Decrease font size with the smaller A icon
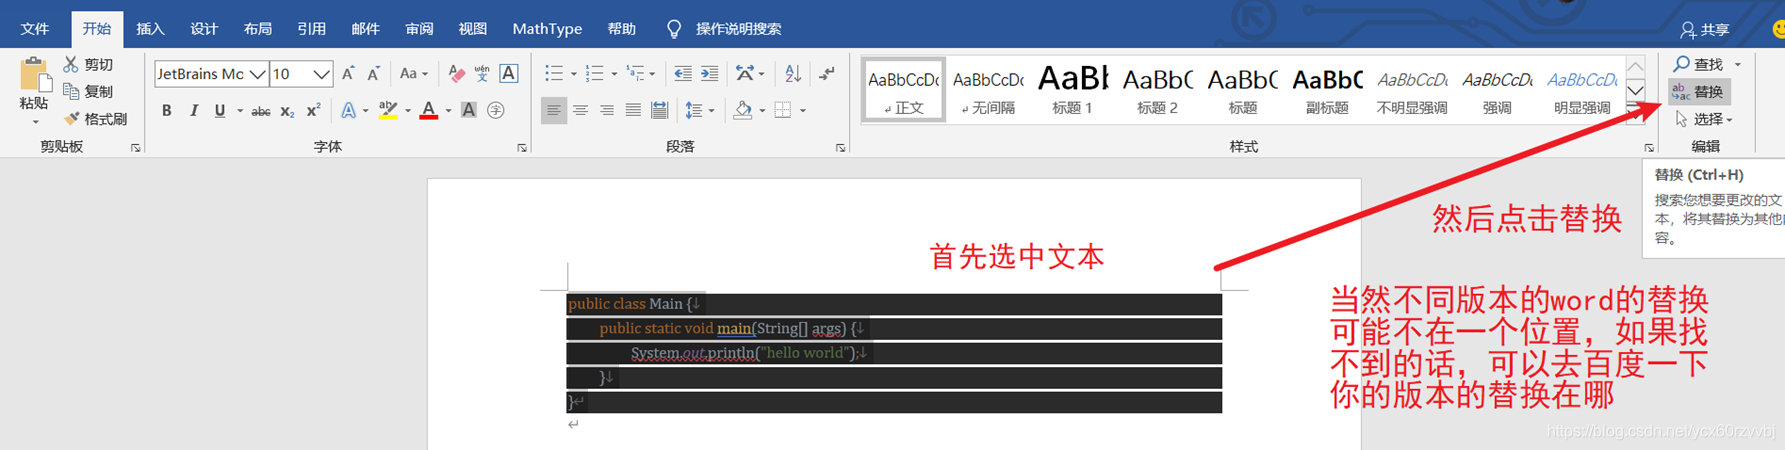1785x450 pixels. tap(373, 73)
